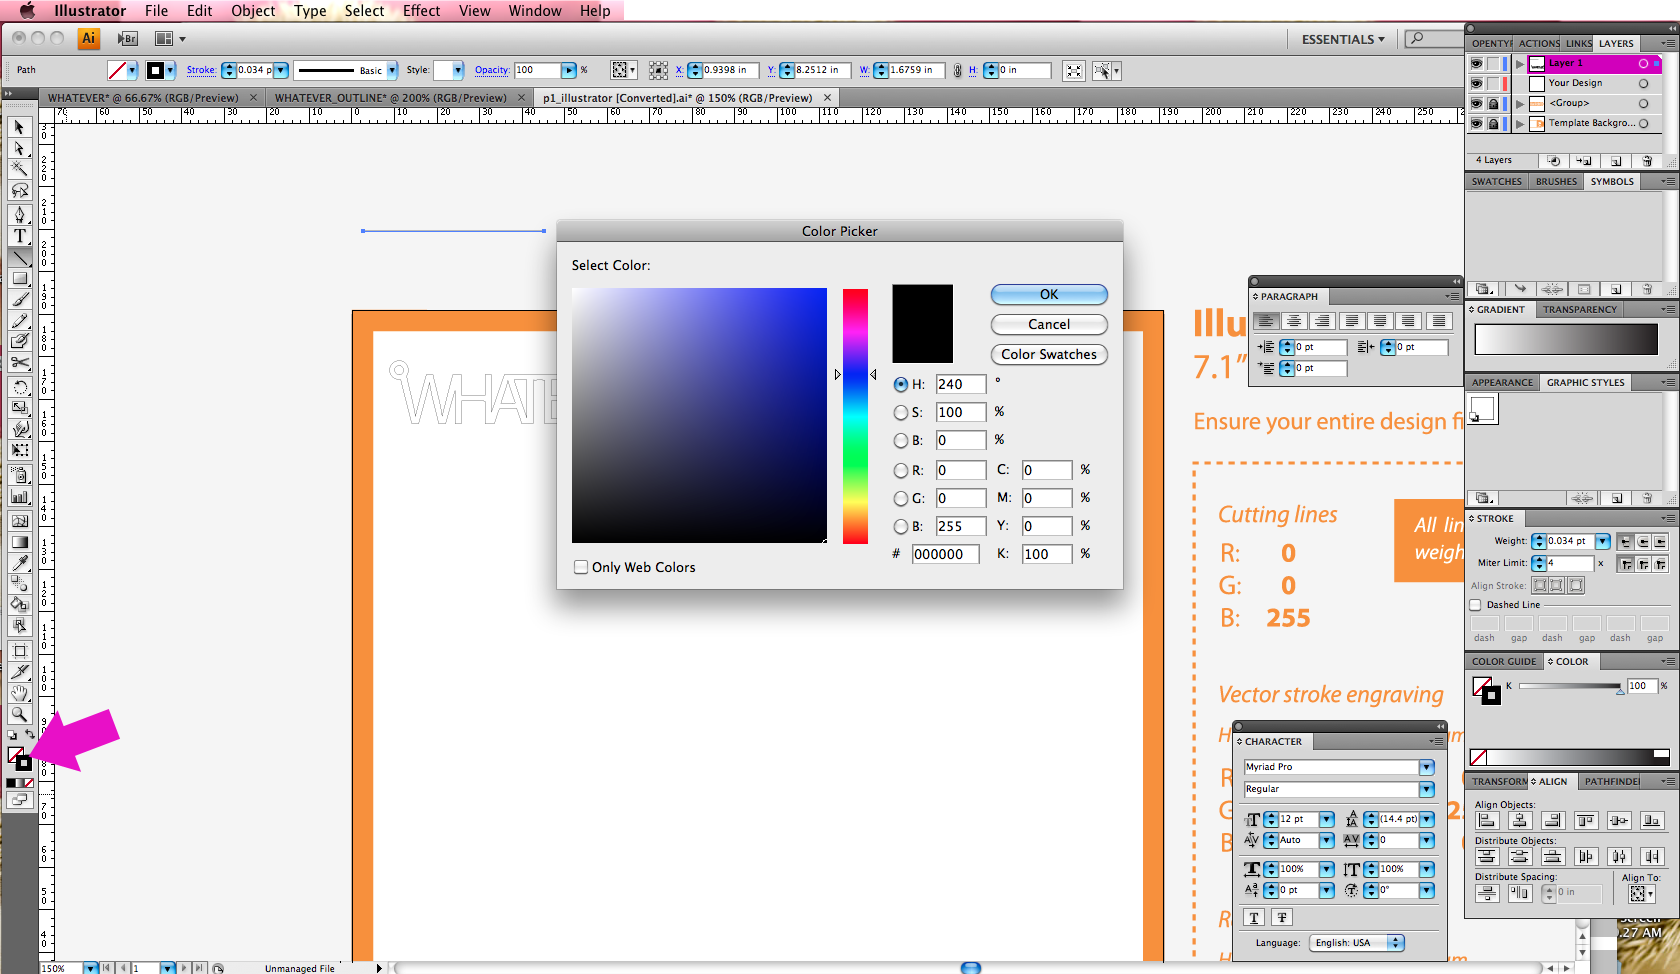Viewport: 1680px width, 974px height.
Task: Select the R red radio button
Action: coord(901,470)
